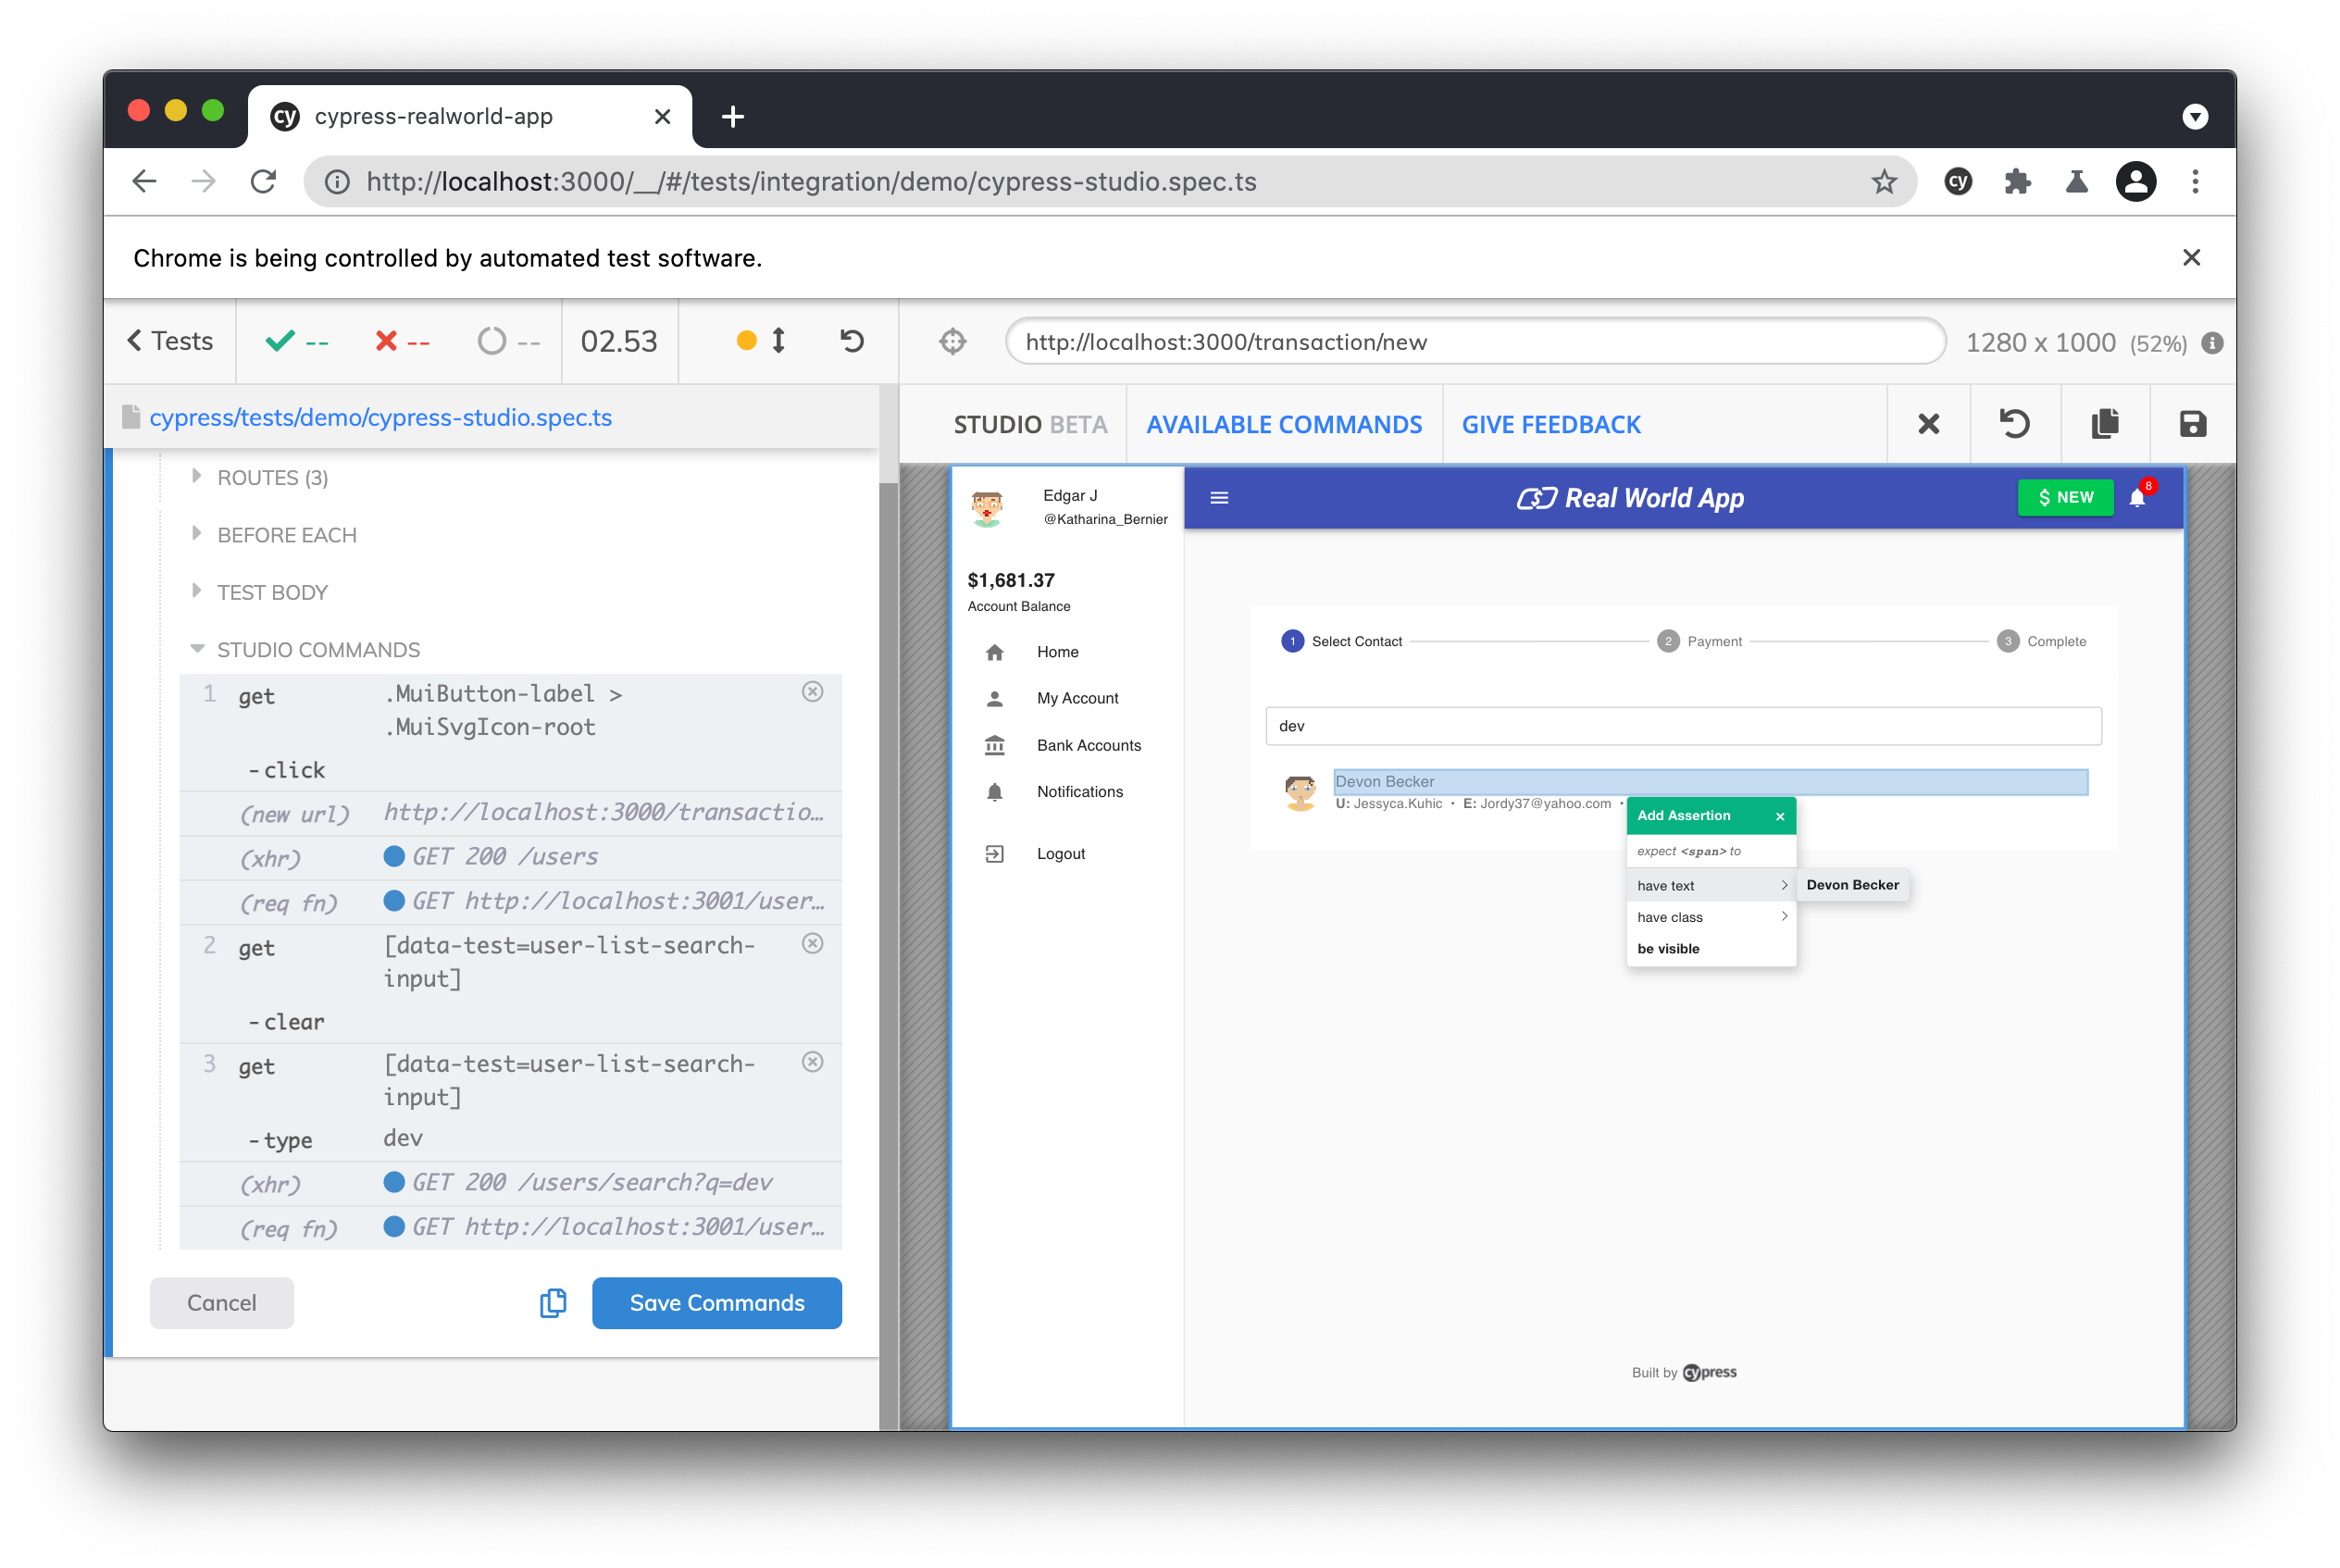Click the Add Assertion close X button

[1780, 815]
